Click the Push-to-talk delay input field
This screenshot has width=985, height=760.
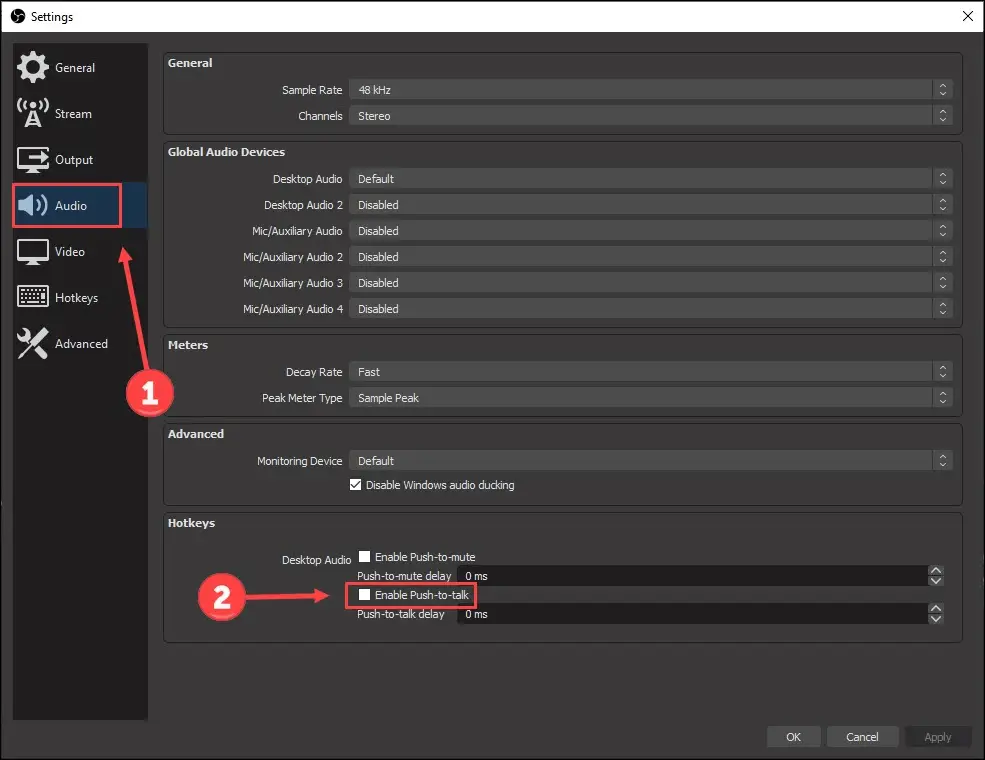pos(600,615)
